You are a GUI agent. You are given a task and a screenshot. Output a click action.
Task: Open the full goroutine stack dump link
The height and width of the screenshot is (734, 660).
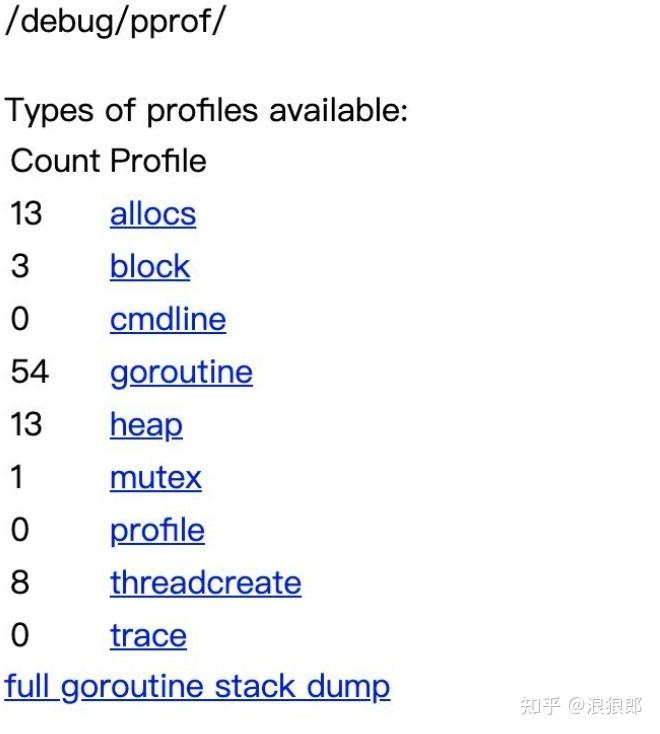pyautogui.click(x=197, y=687)
